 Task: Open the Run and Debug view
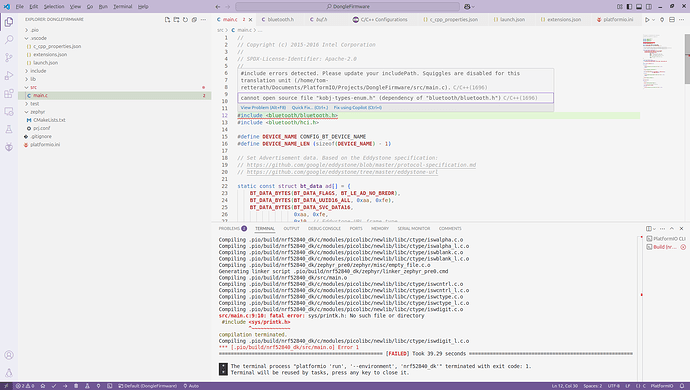9,76
